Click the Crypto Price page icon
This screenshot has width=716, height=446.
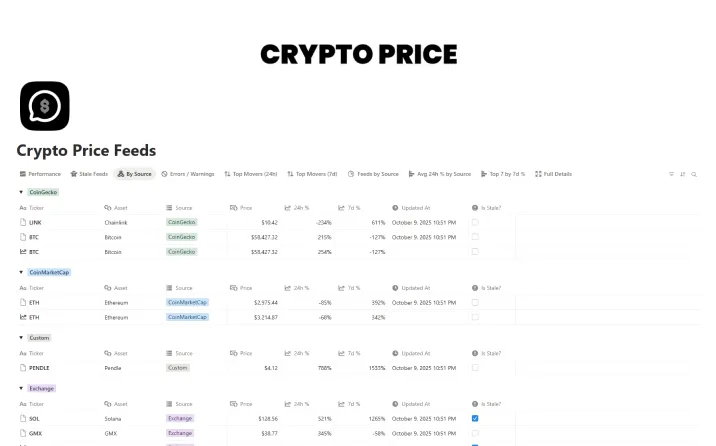click(x=45, y=106)
